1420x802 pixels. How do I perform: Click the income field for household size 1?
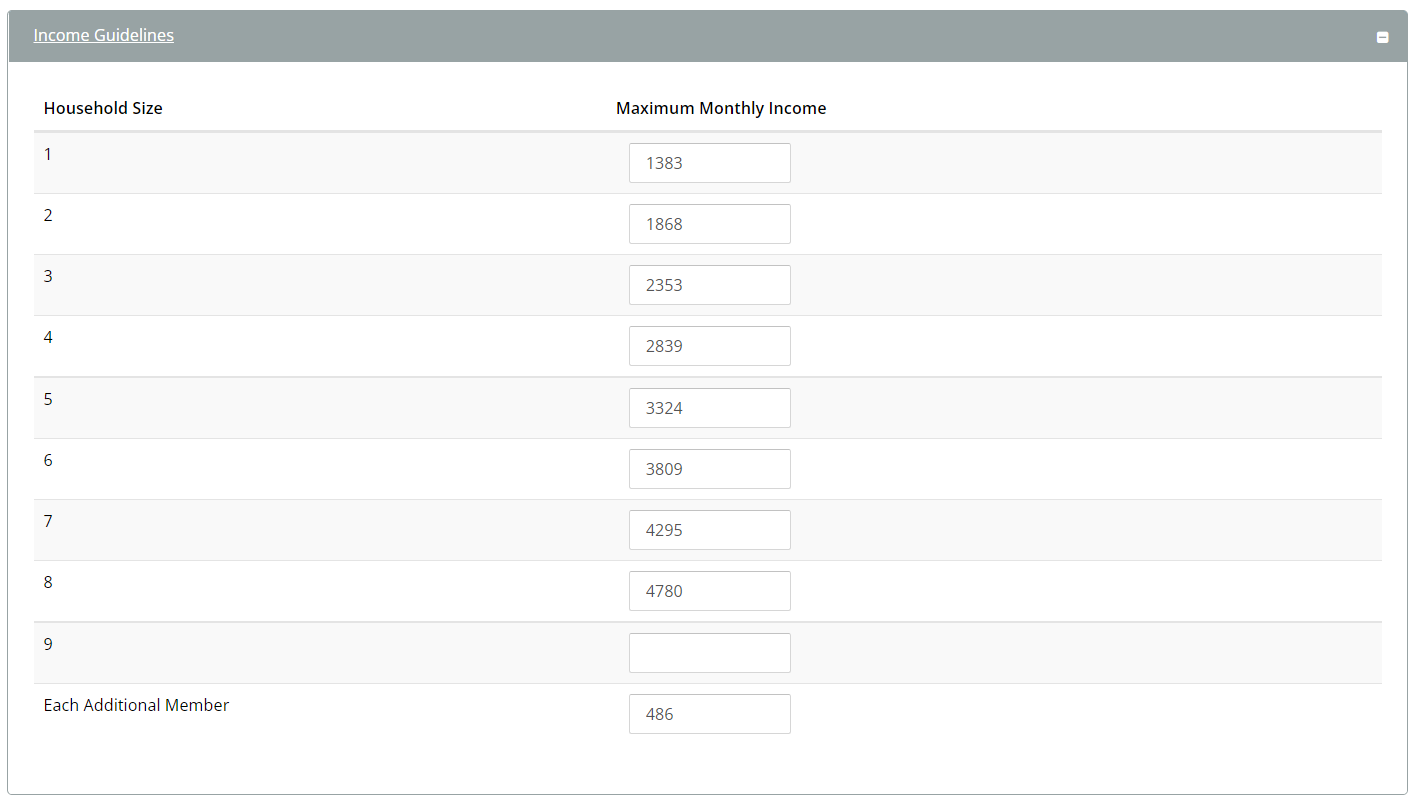coord(709,163)
